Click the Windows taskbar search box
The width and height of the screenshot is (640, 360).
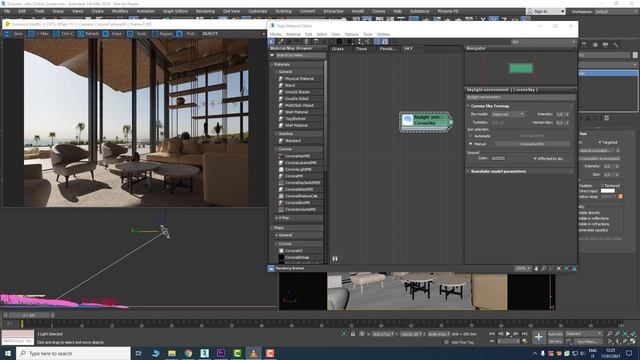pyautogui.click(x=73, y=353)
